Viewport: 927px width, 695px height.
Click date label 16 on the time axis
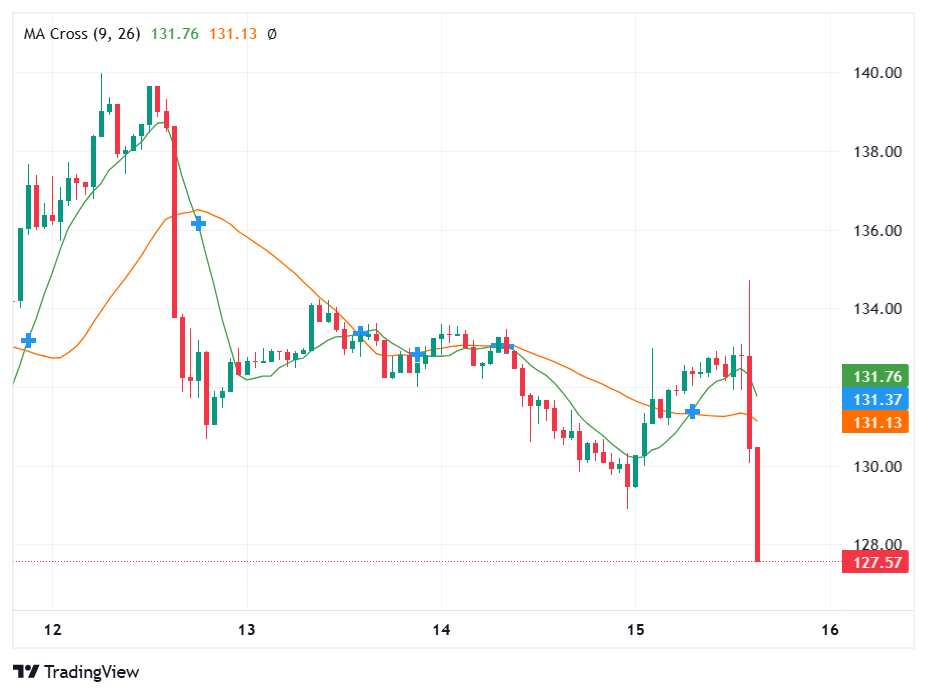pyautogui.click(x=829, y=629)
